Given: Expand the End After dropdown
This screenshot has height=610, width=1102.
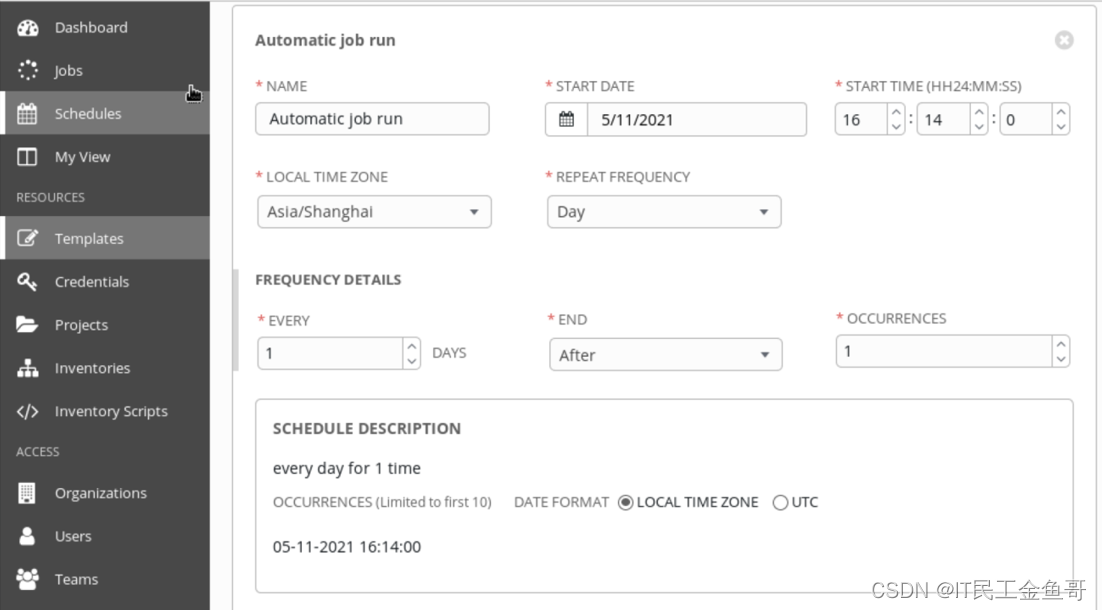Looking at the screenshot, I should (x=666, y=355).
